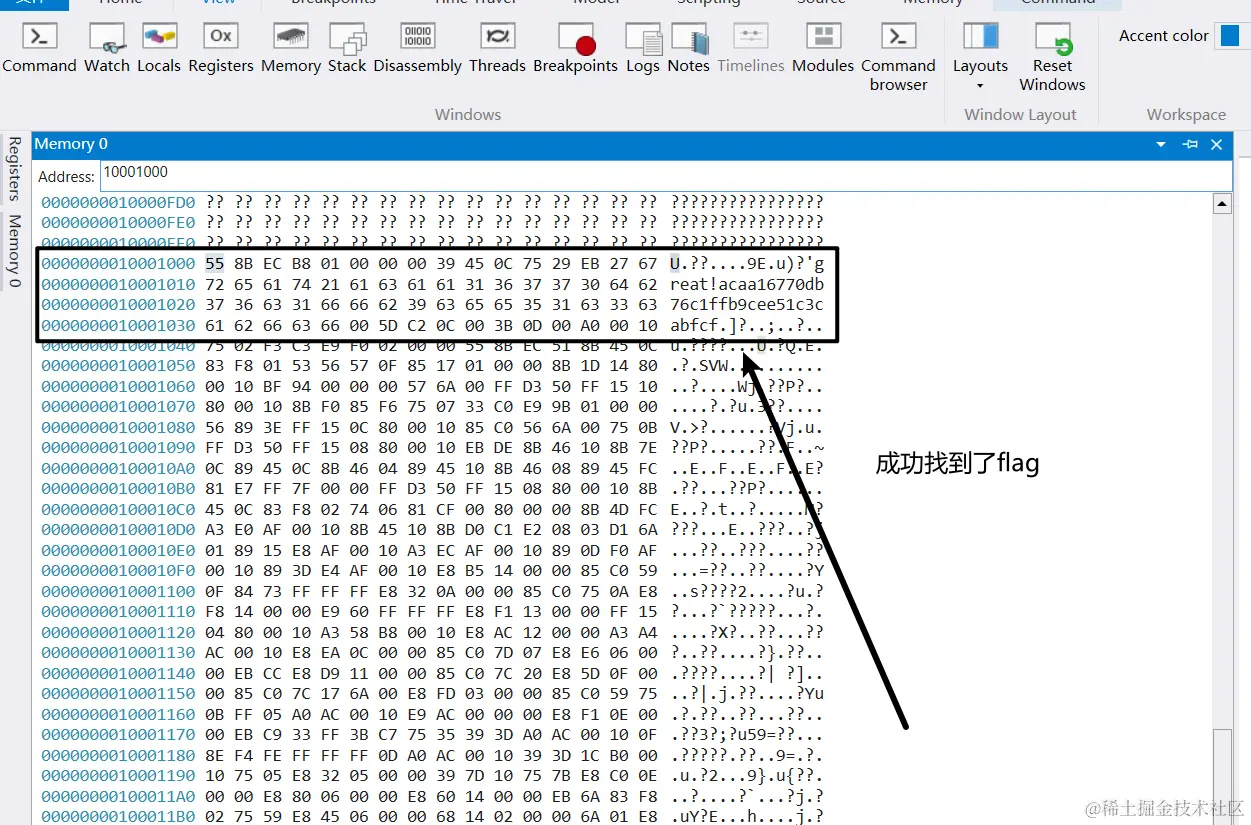Open the Disassembly window
The width and height of the screenshot is (1251, 825).
(417, 48)
